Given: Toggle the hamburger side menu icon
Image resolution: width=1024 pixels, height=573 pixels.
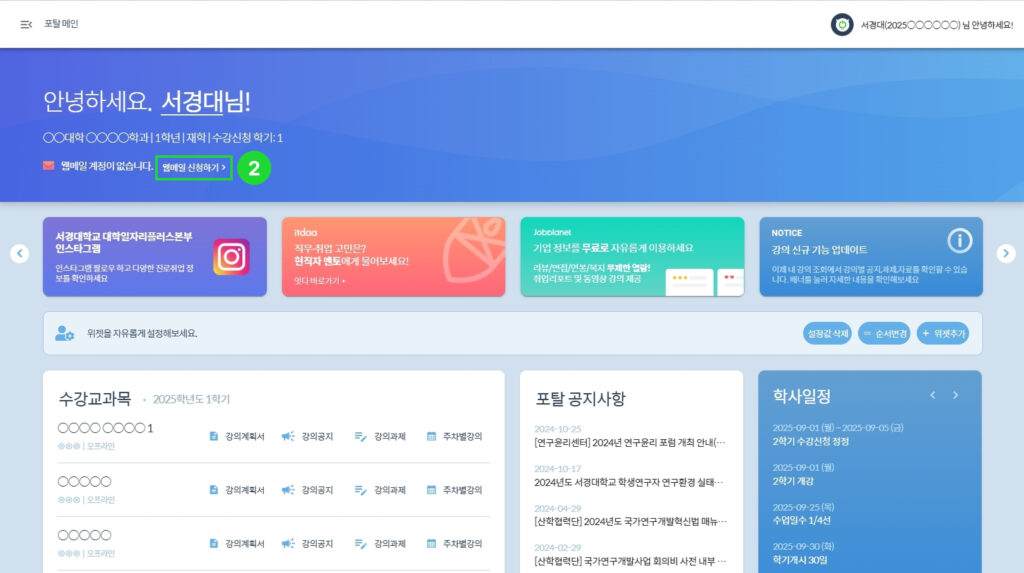Looking at the screenshot, I should (x=26, y=24).
